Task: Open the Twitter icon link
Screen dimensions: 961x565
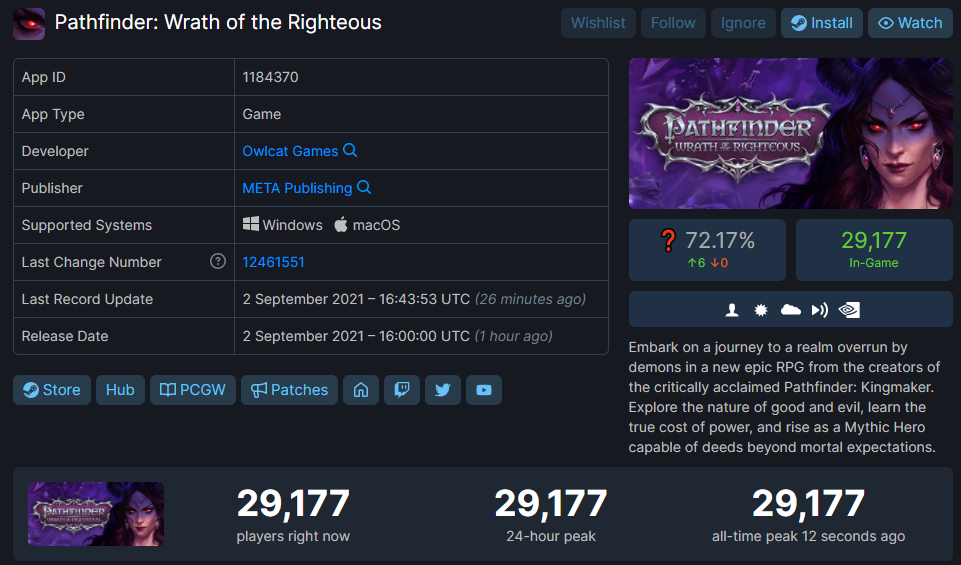Action: pyautogui.click(x=443, y=390)
